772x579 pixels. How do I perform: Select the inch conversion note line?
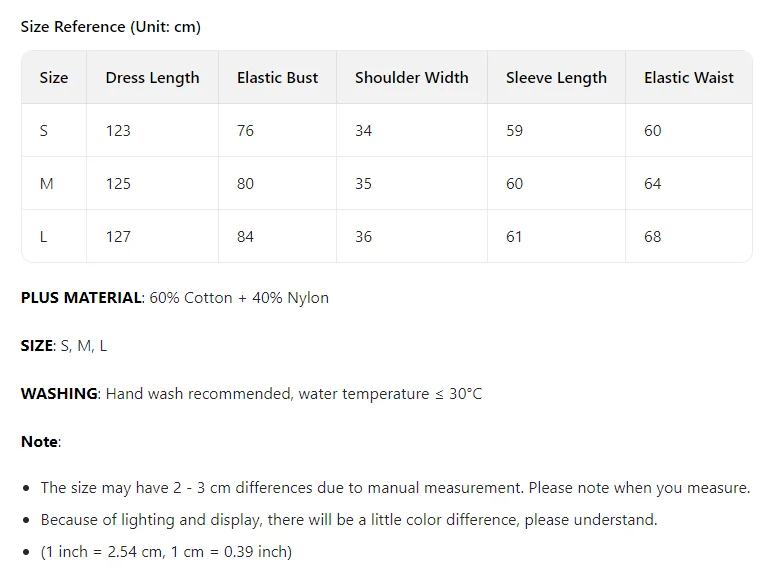click(x=166, y=552)
